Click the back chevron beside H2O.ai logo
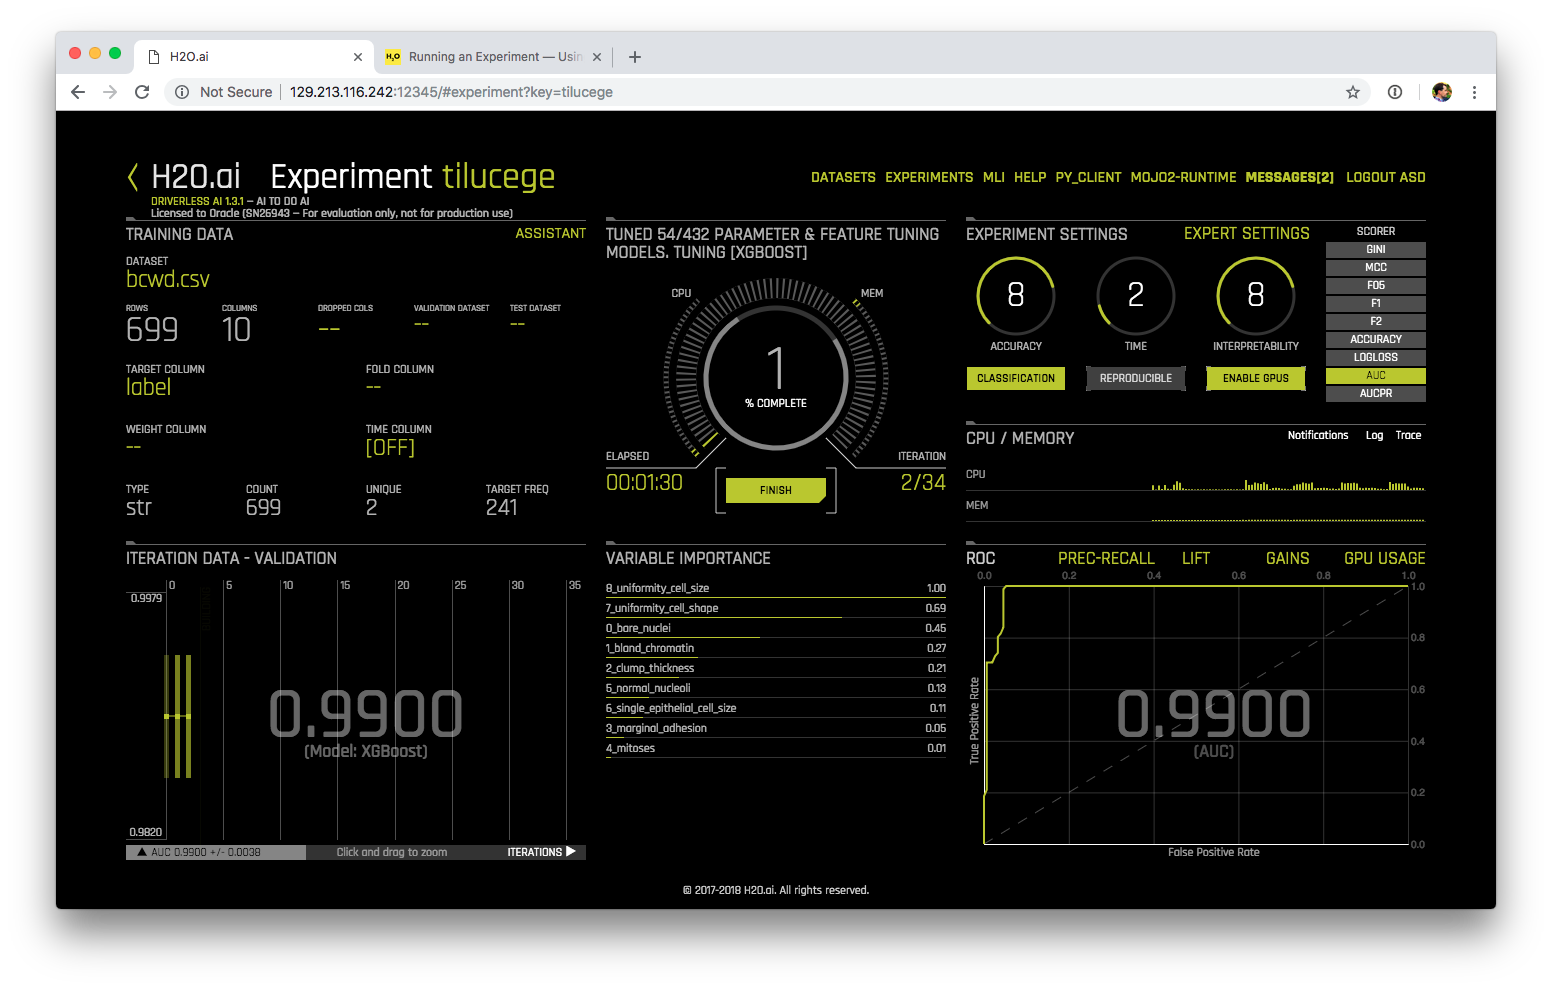The image size is (1552, 989). click(x=133, y=177)
